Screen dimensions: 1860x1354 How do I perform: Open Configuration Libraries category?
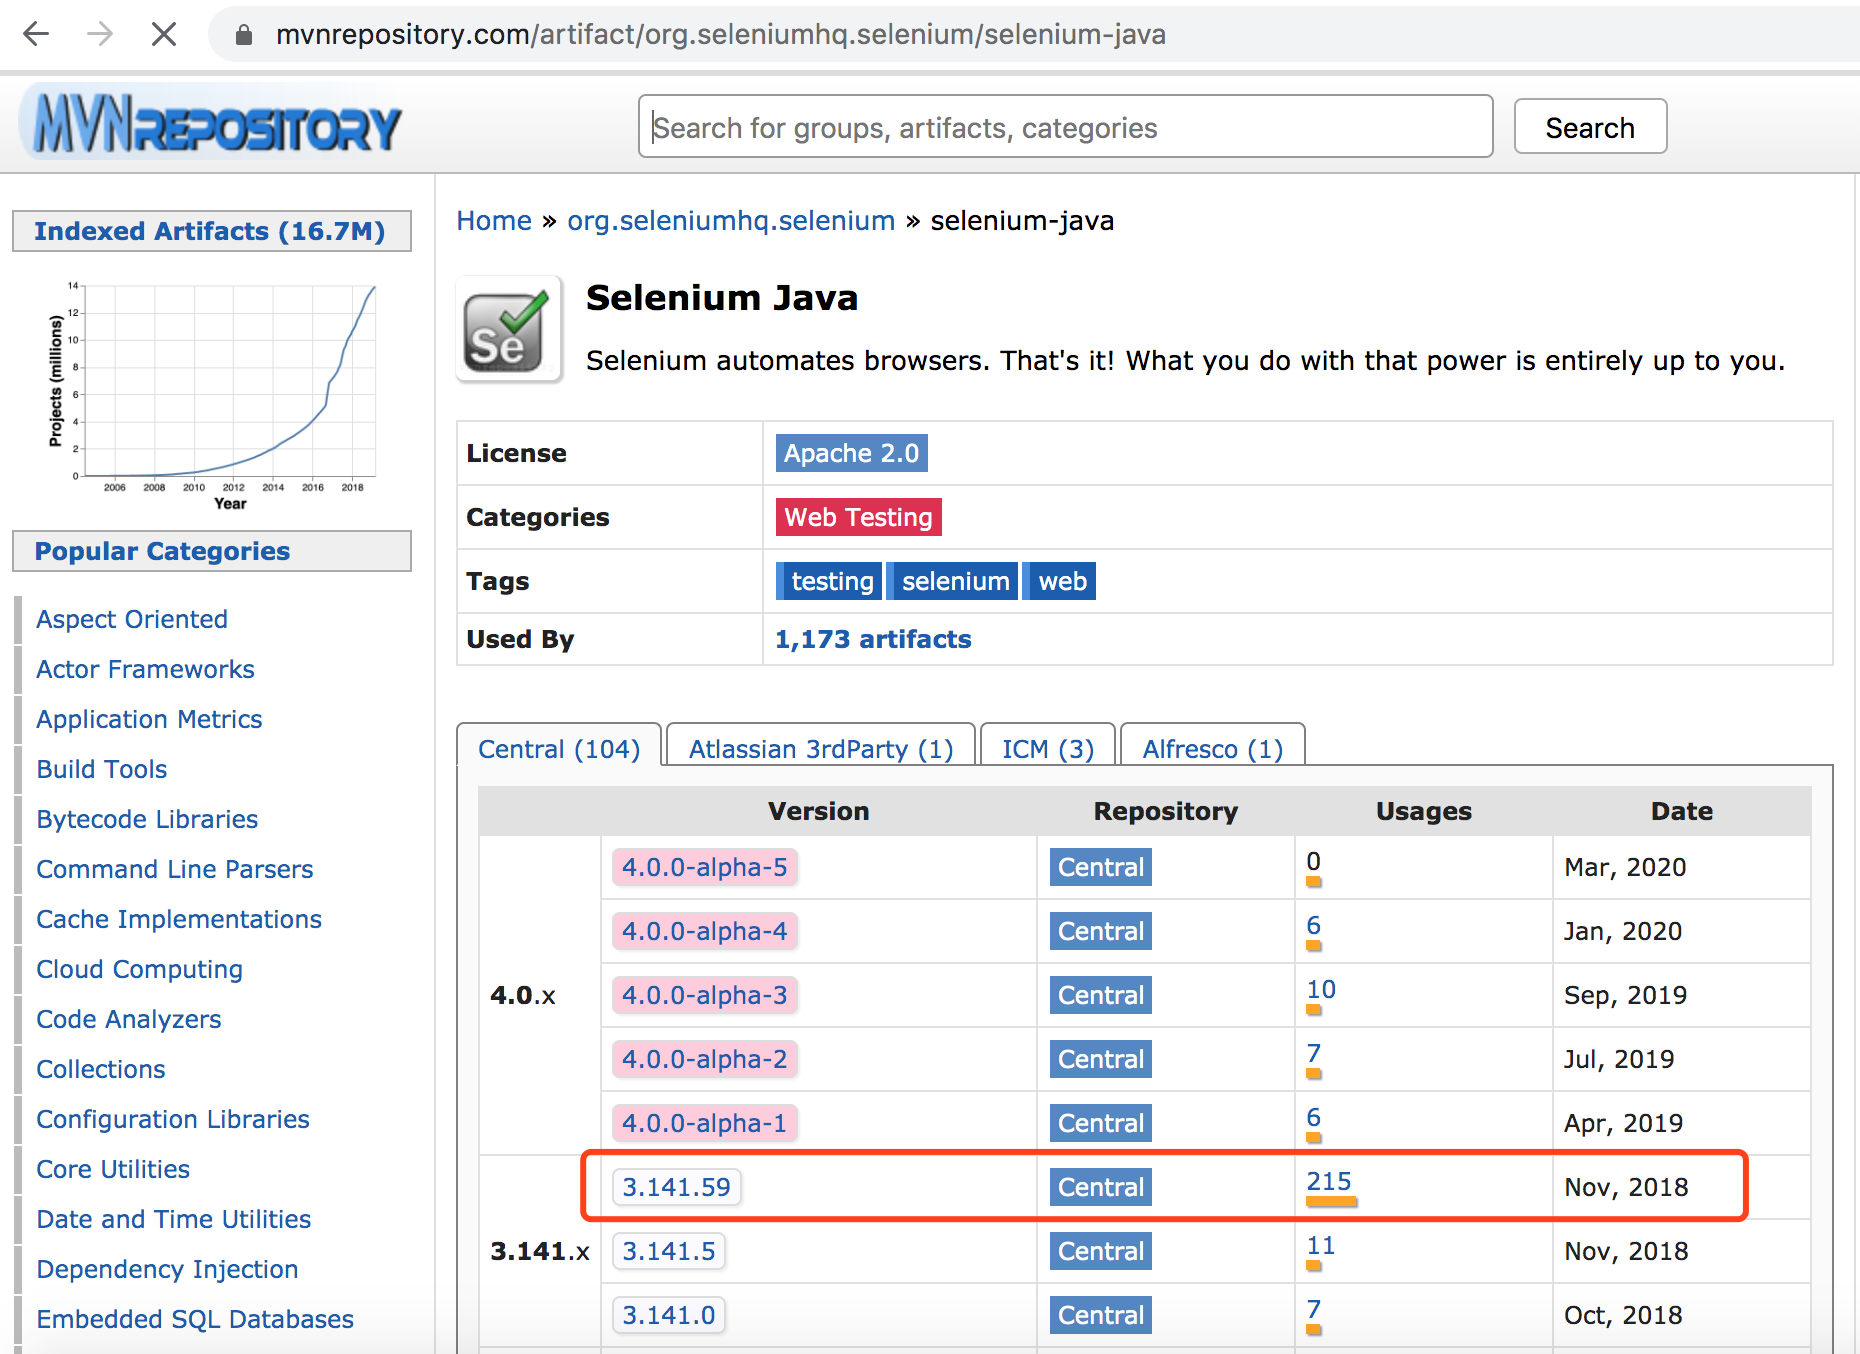tap(173, 1119)
